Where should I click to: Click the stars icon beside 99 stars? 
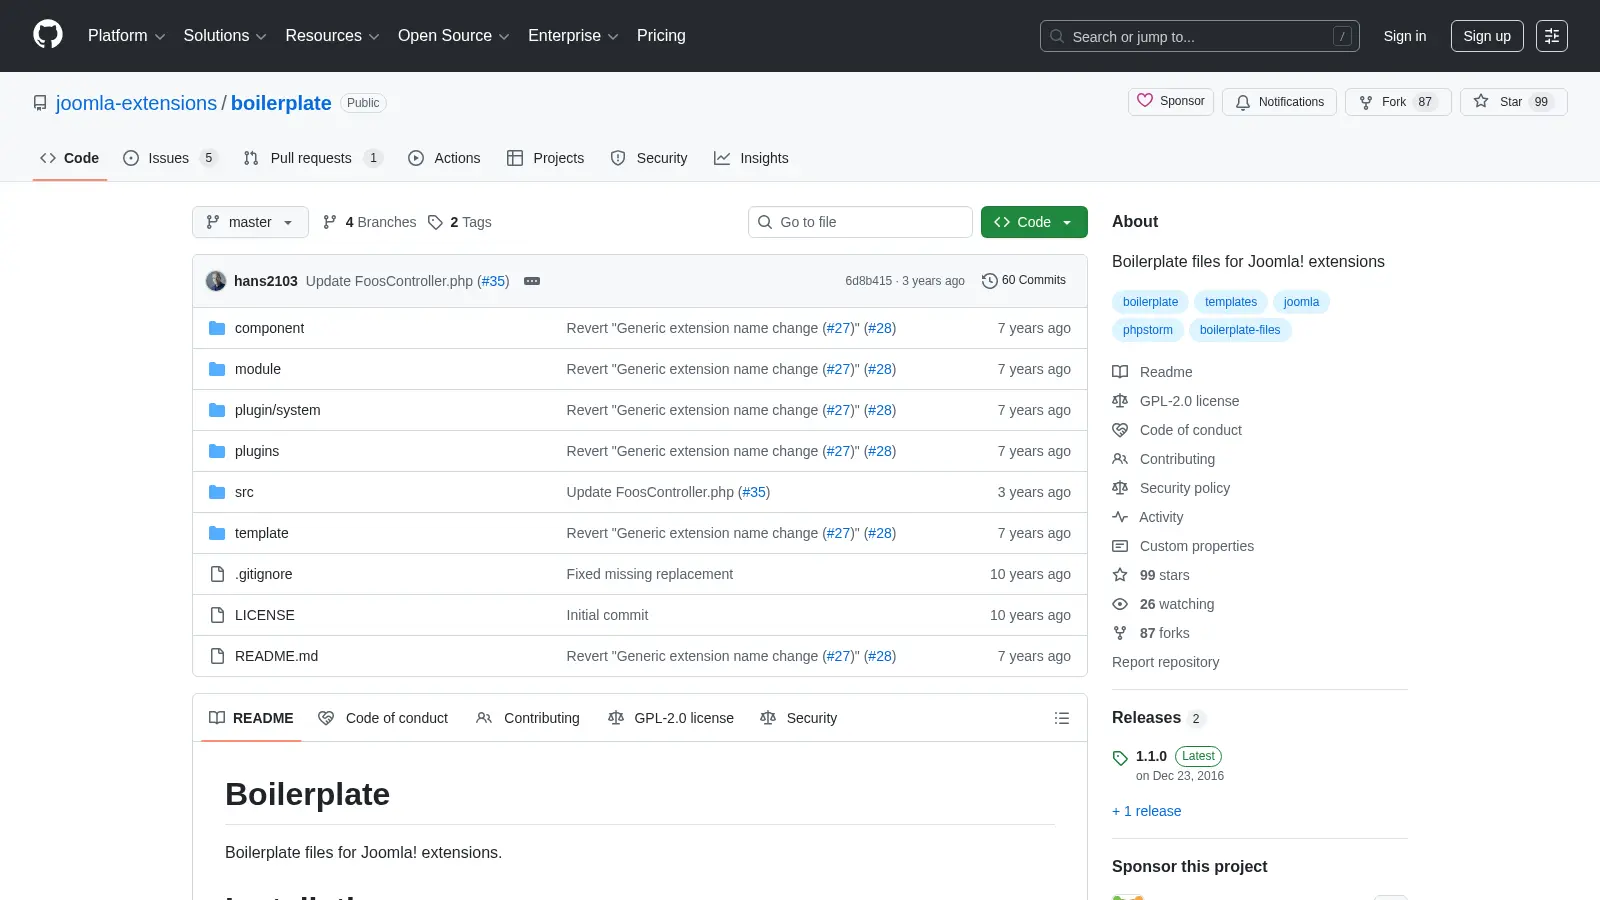click(x=1120, y=575)
